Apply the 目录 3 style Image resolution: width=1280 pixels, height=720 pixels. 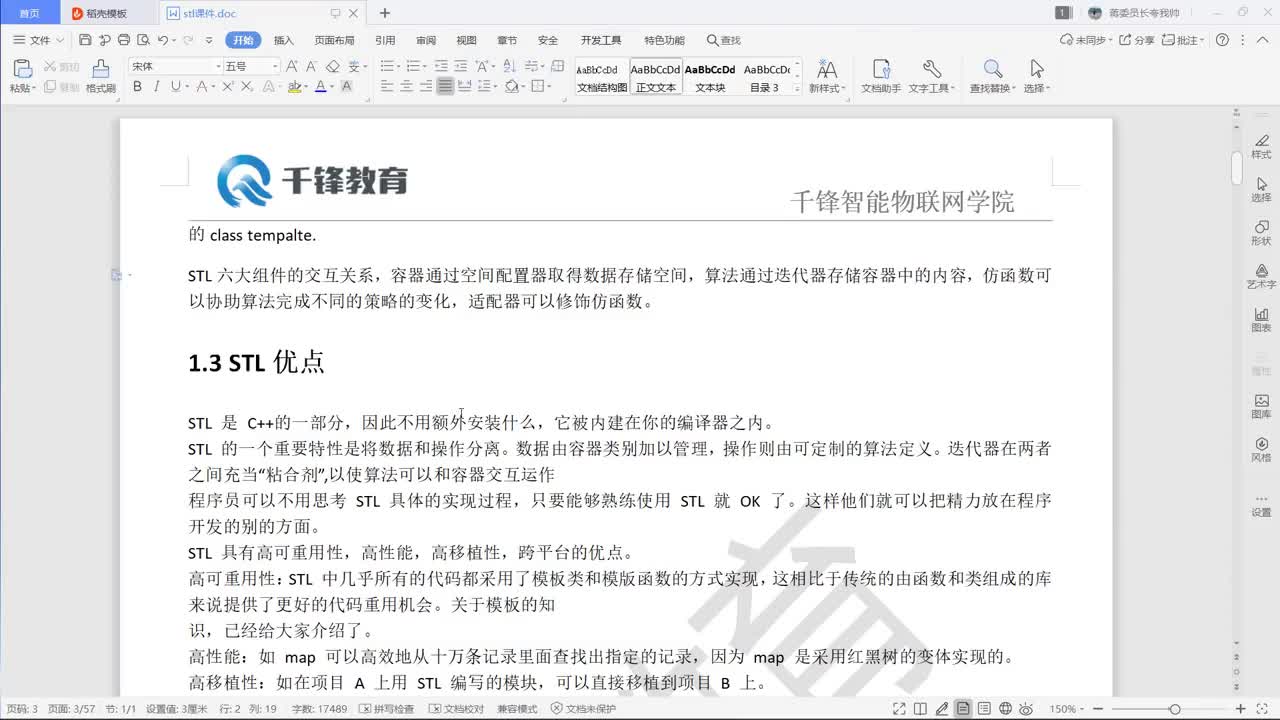pos(766,77)
